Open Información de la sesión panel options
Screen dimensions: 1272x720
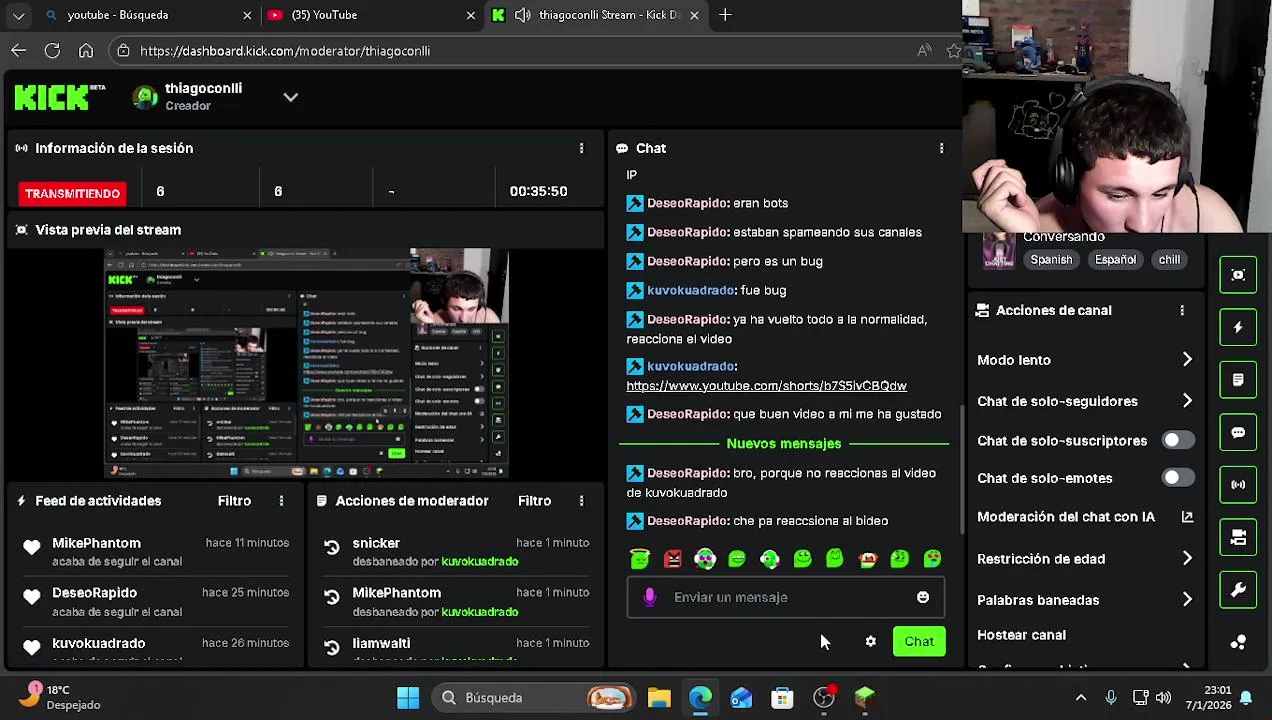[x=581, y=148]
